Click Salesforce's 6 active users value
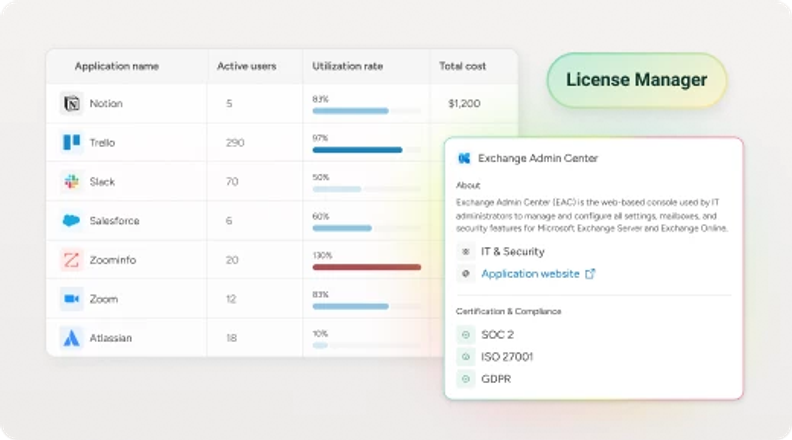The width and height of the screenshot is (792, 440). (229, 221)
